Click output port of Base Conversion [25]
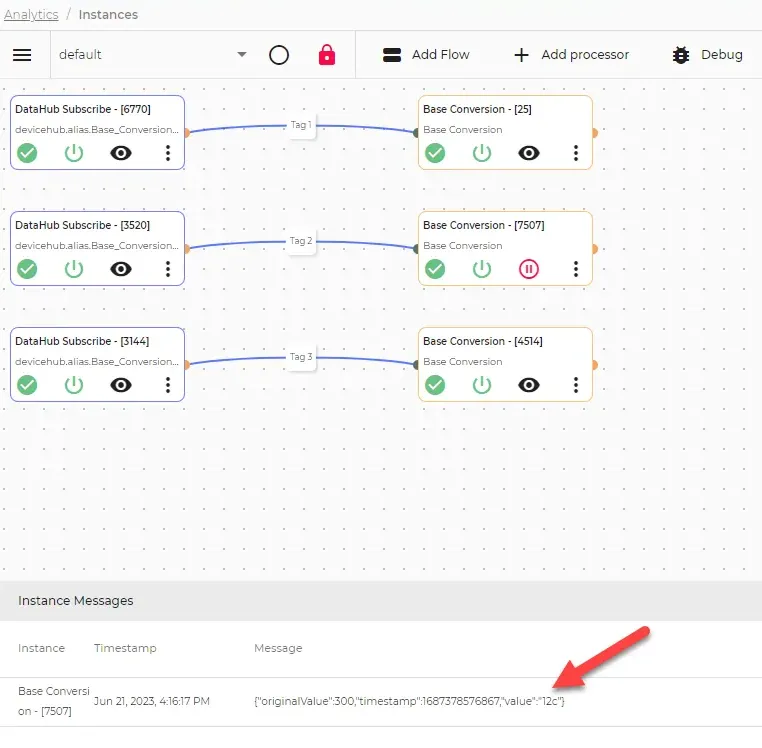 594,133
